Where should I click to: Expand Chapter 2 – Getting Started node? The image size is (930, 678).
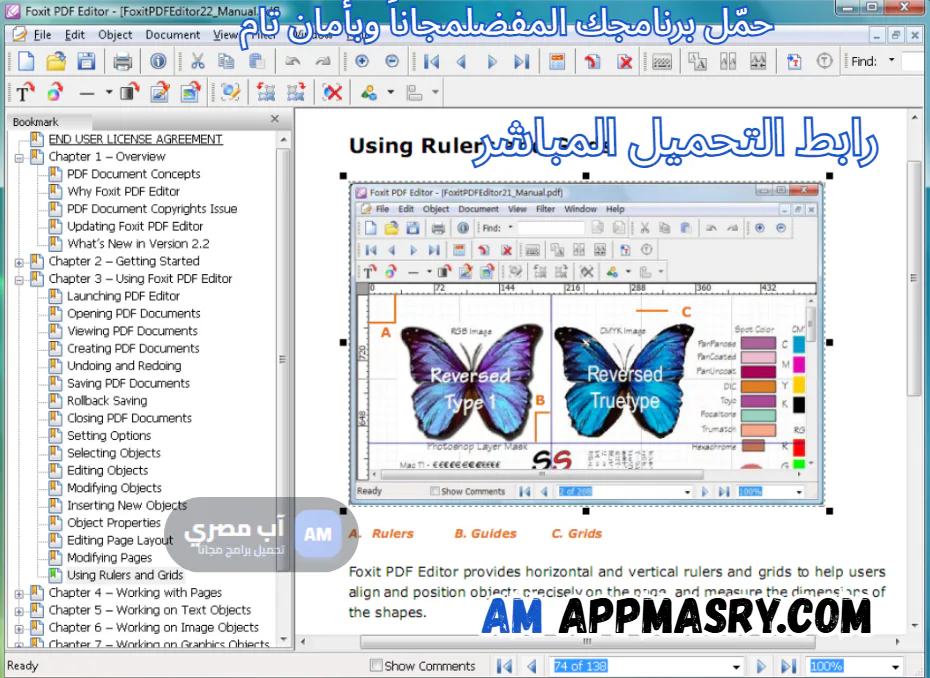(x=19, y=262)
